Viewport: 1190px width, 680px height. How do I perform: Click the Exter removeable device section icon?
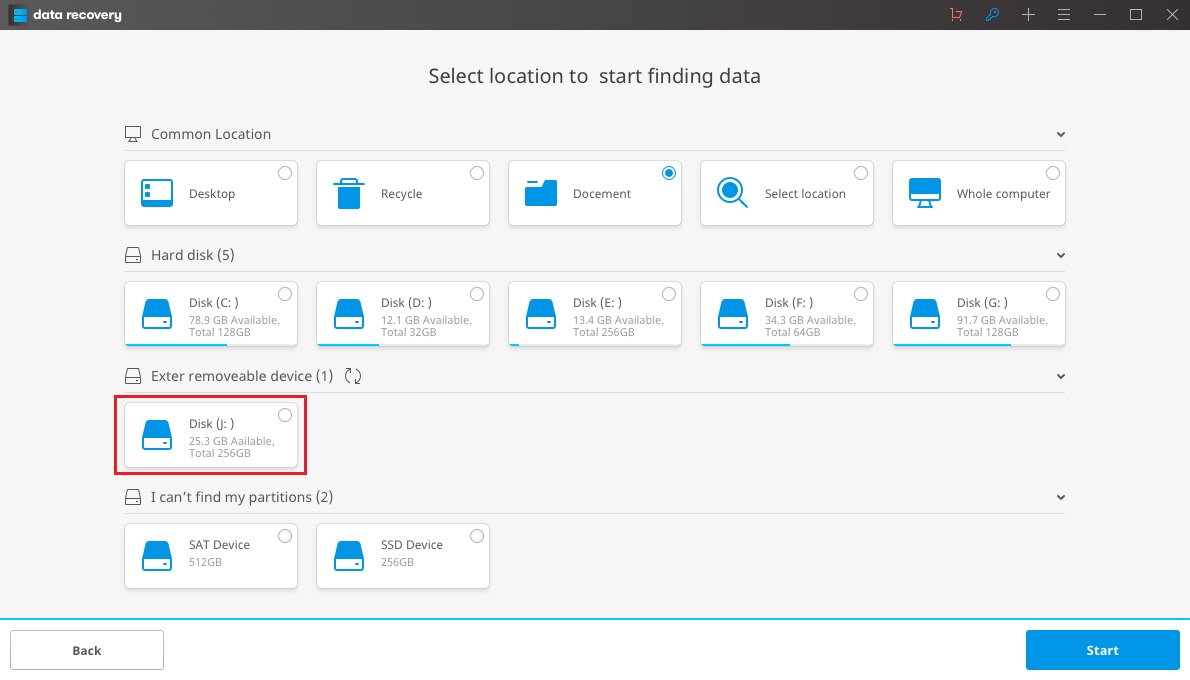(x=133, y=376)
